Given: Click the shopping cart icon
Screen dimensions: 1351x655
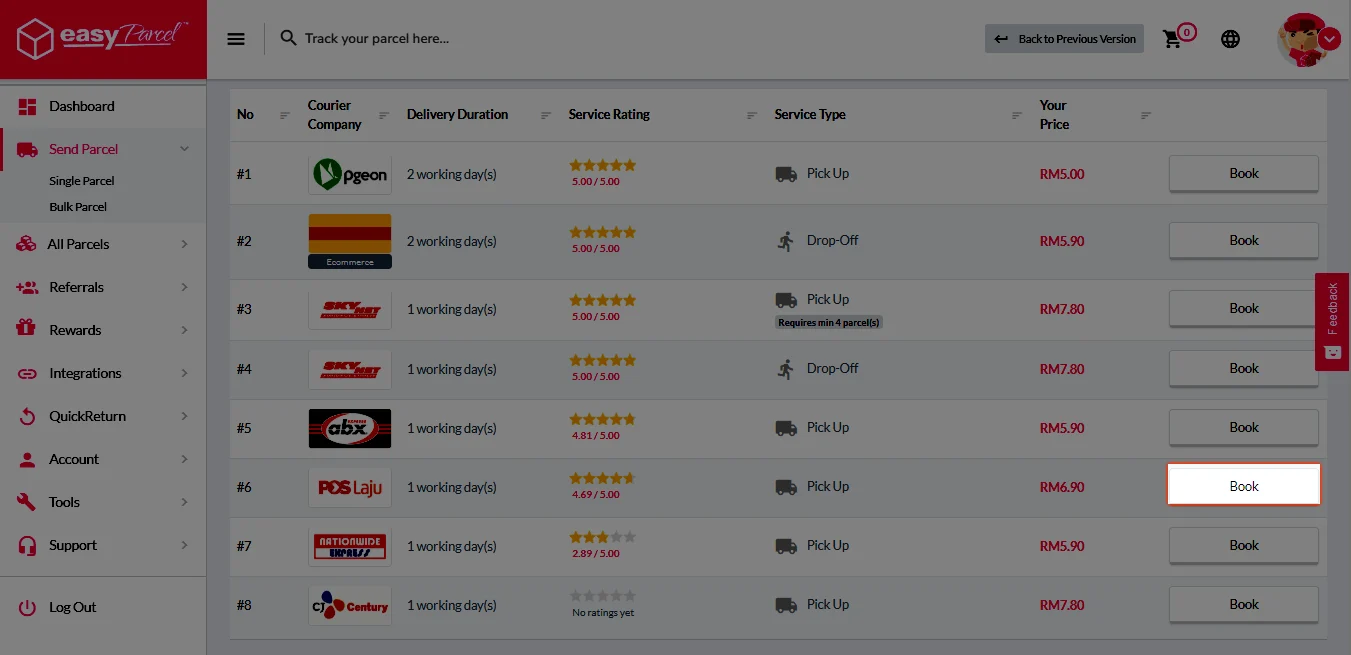Looking at the screenshot, I should pos(1172,39).
